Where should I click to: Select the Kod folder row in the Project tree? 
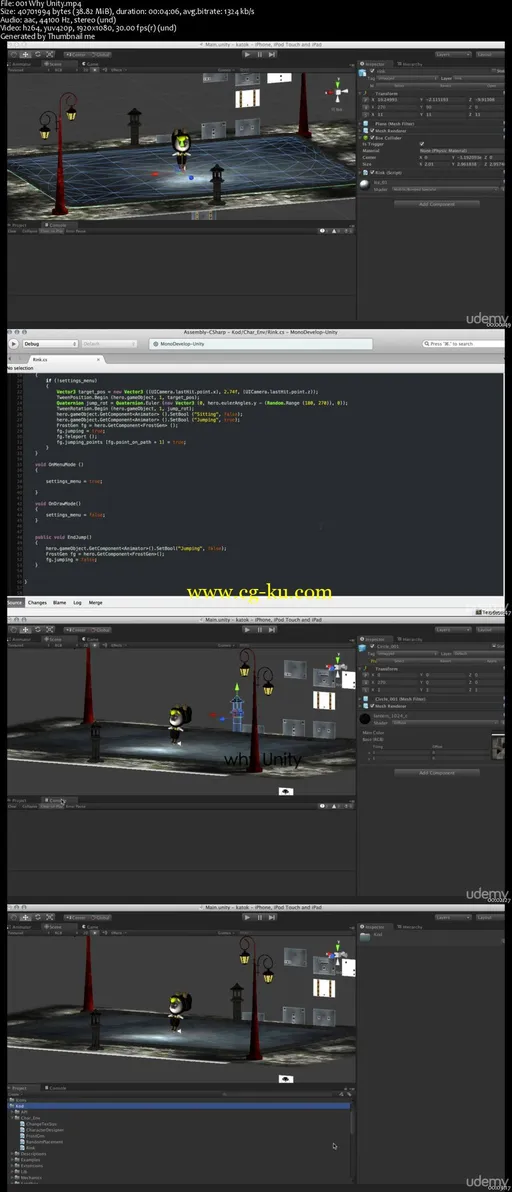tap(179, 1105)
